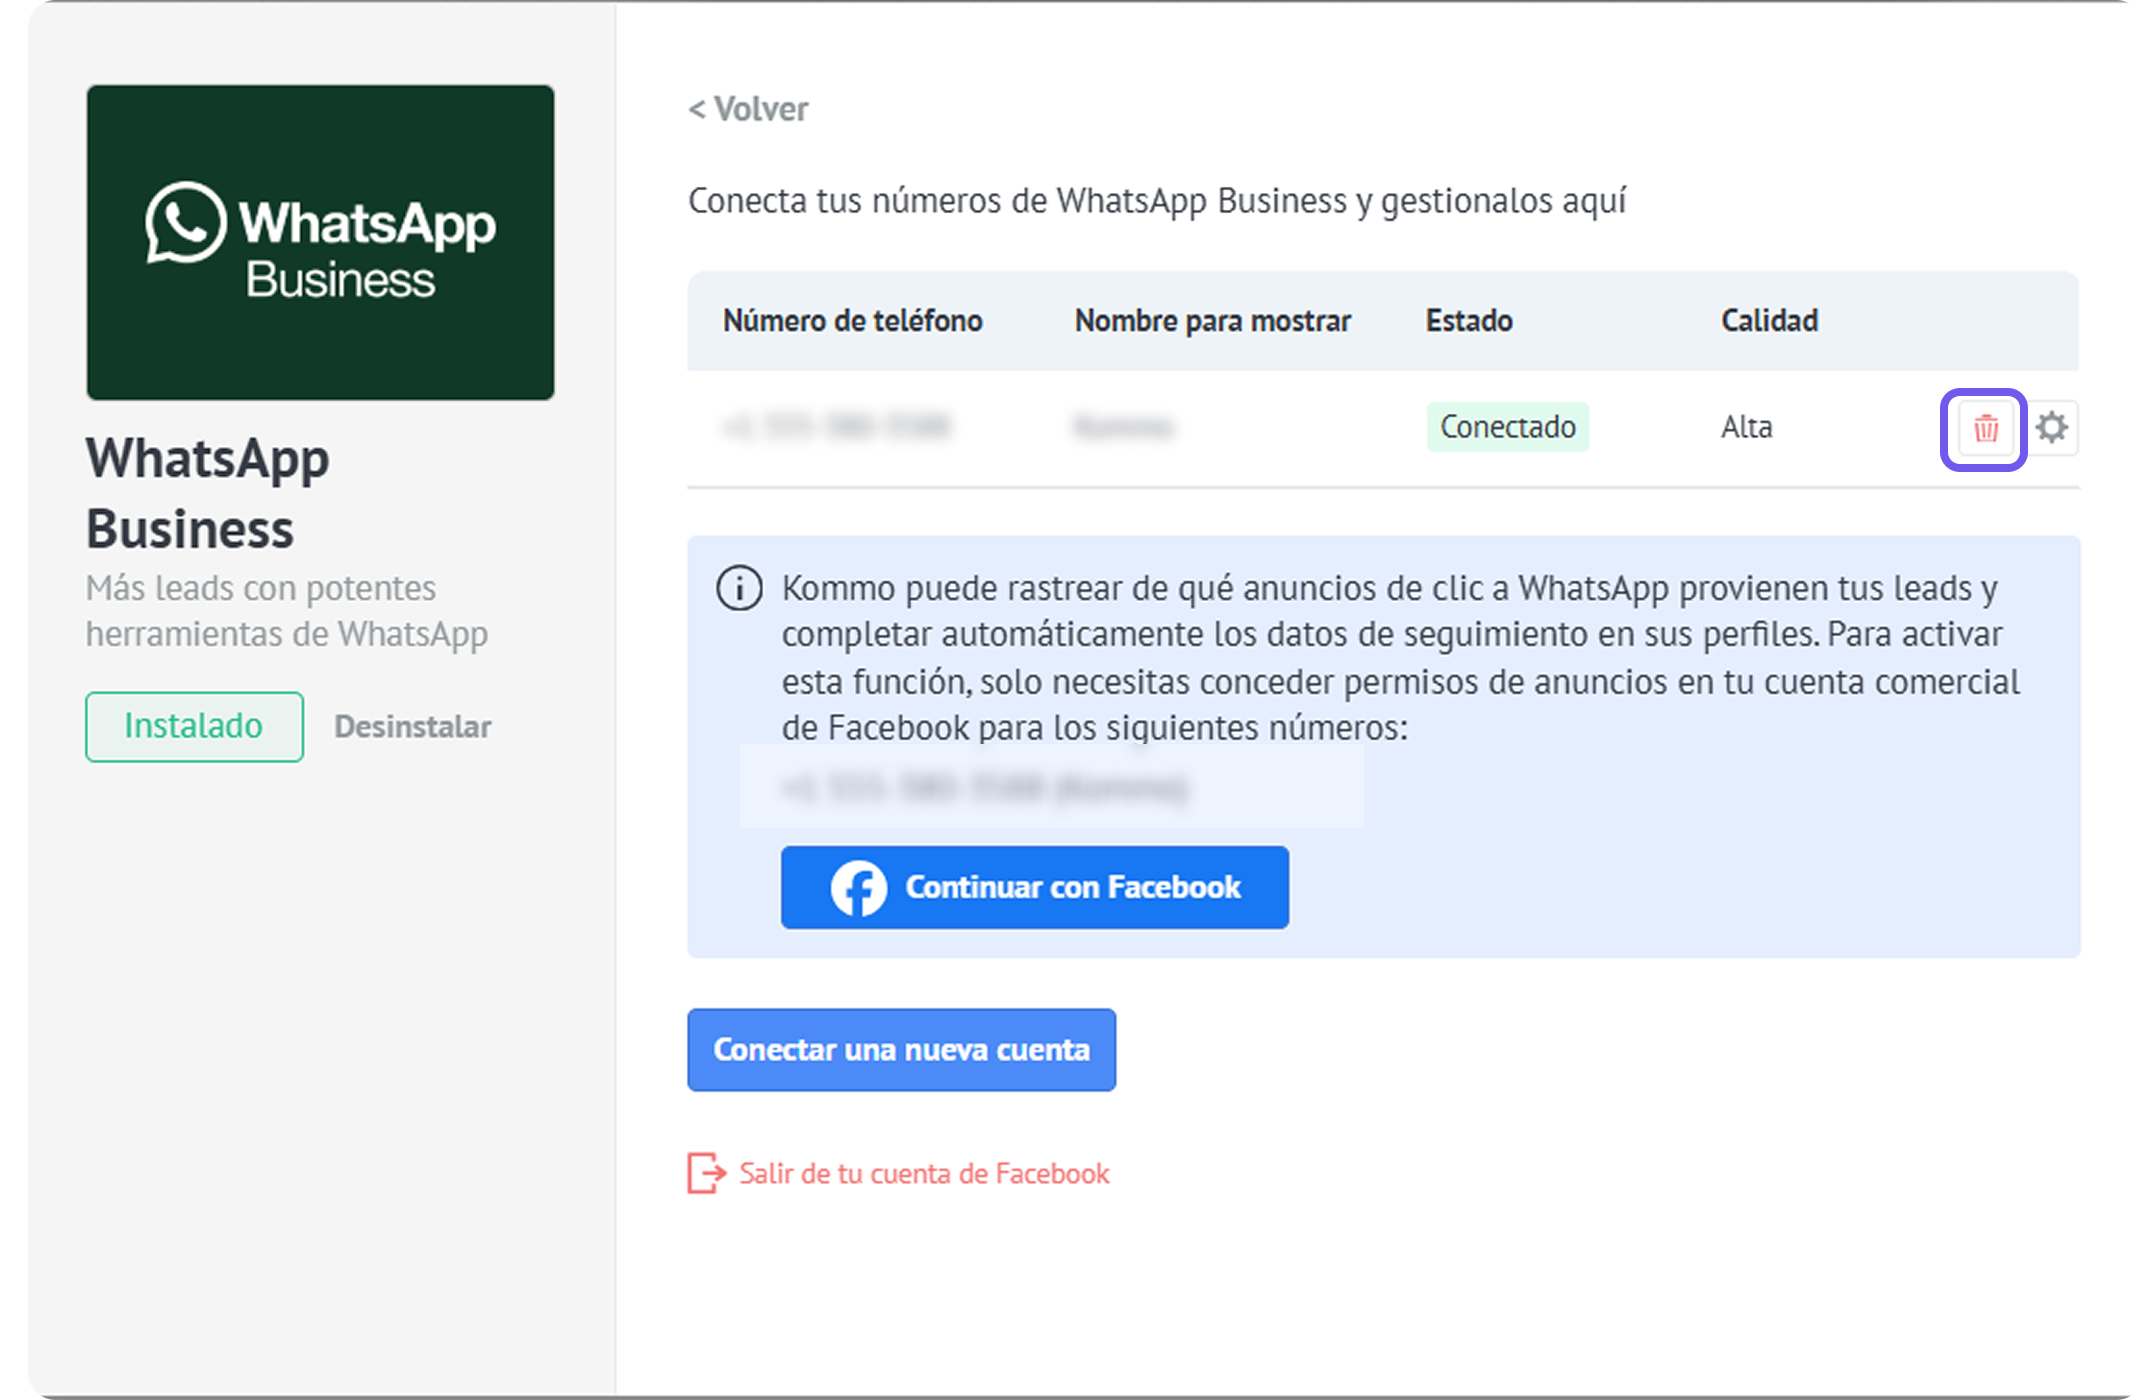The width and height of the screenshot is (2156, 1400).
Task: Click Continuar con Facebook button
Action: click(x=1034, y=888)
